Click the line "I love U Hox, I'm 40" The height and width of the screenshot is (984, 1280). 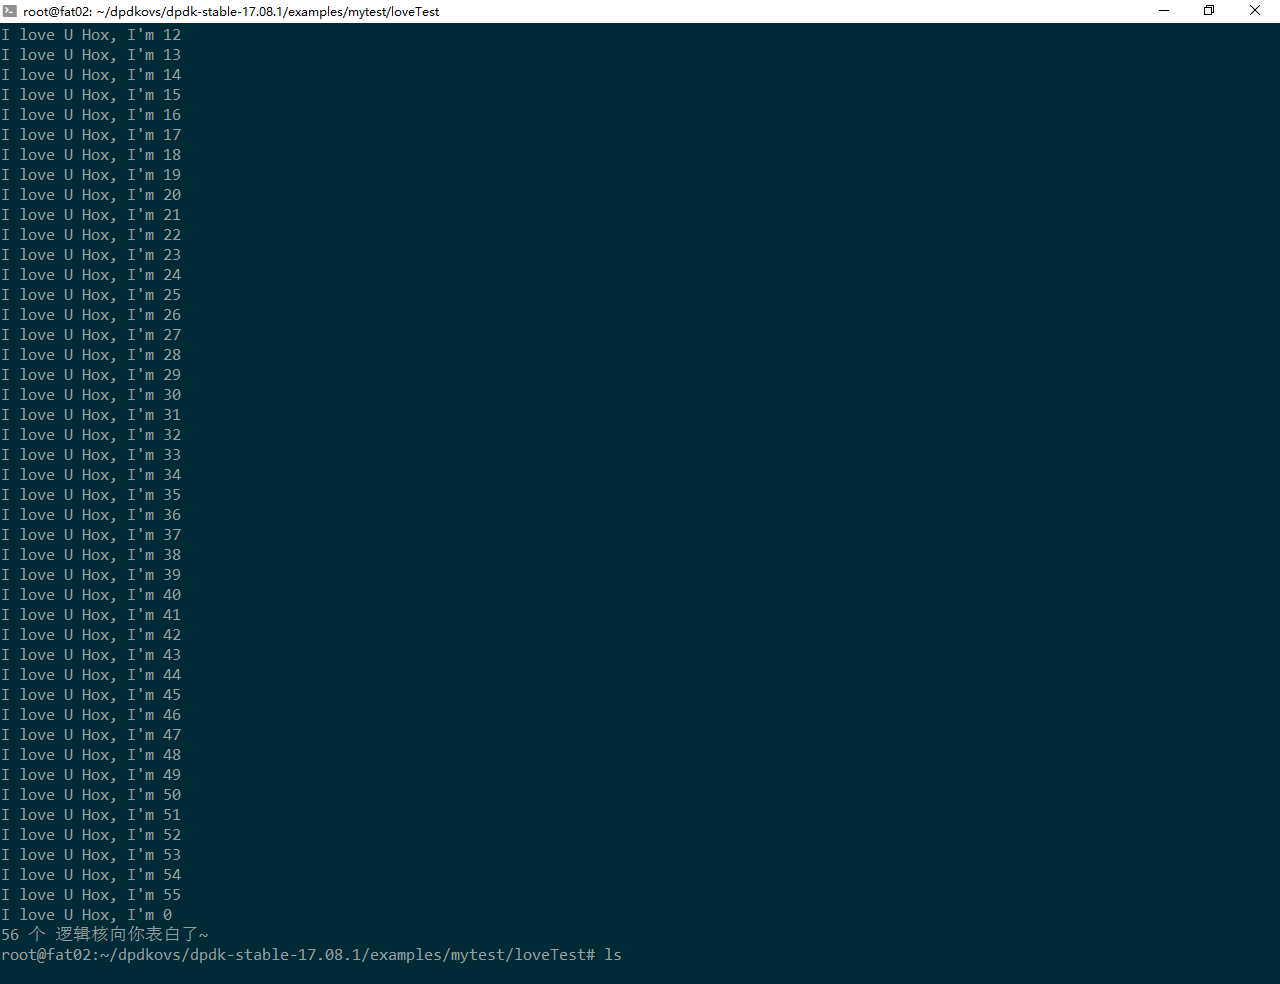(x=91, y=595)
